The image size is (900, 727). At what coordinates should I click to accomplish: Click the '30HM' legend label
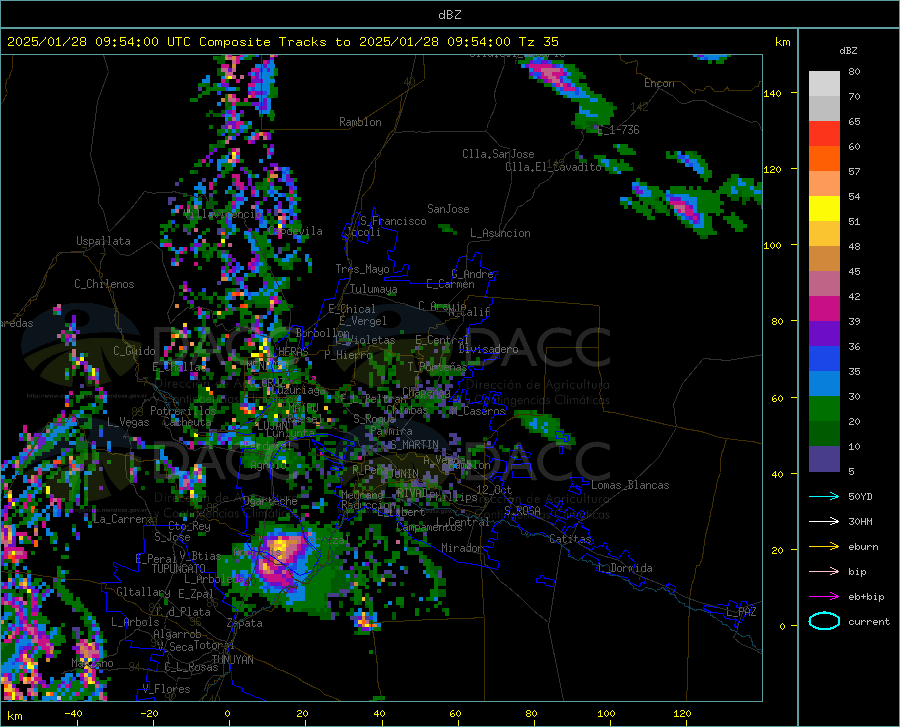click(x=860, y=522)
